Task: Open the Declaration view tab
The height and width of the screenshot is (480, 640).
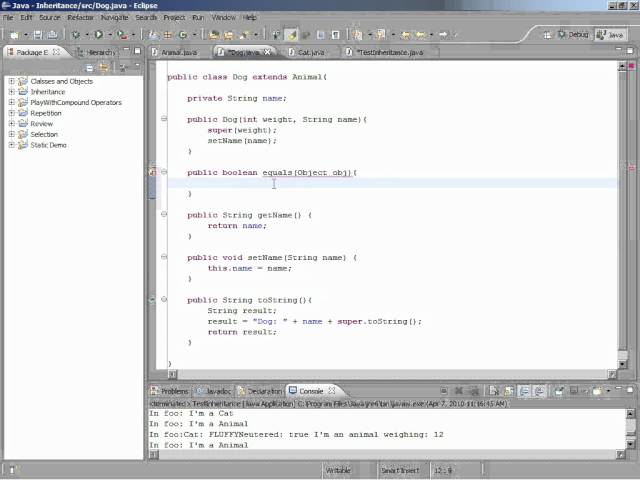Action: coord(260,391)
